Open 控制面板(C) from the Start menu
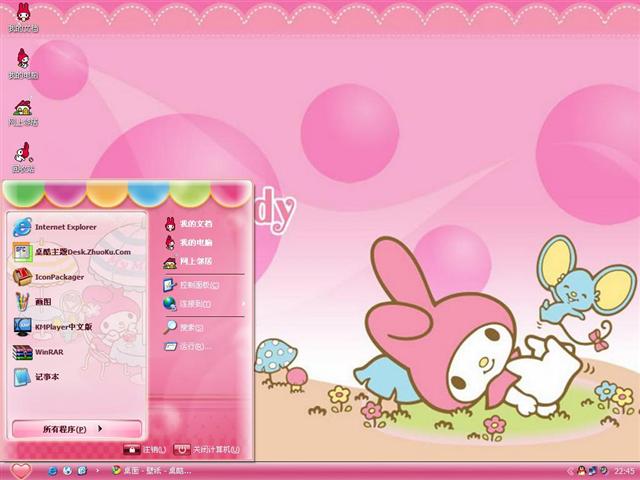This screenshot has width=640, height=480. (198, 285)
